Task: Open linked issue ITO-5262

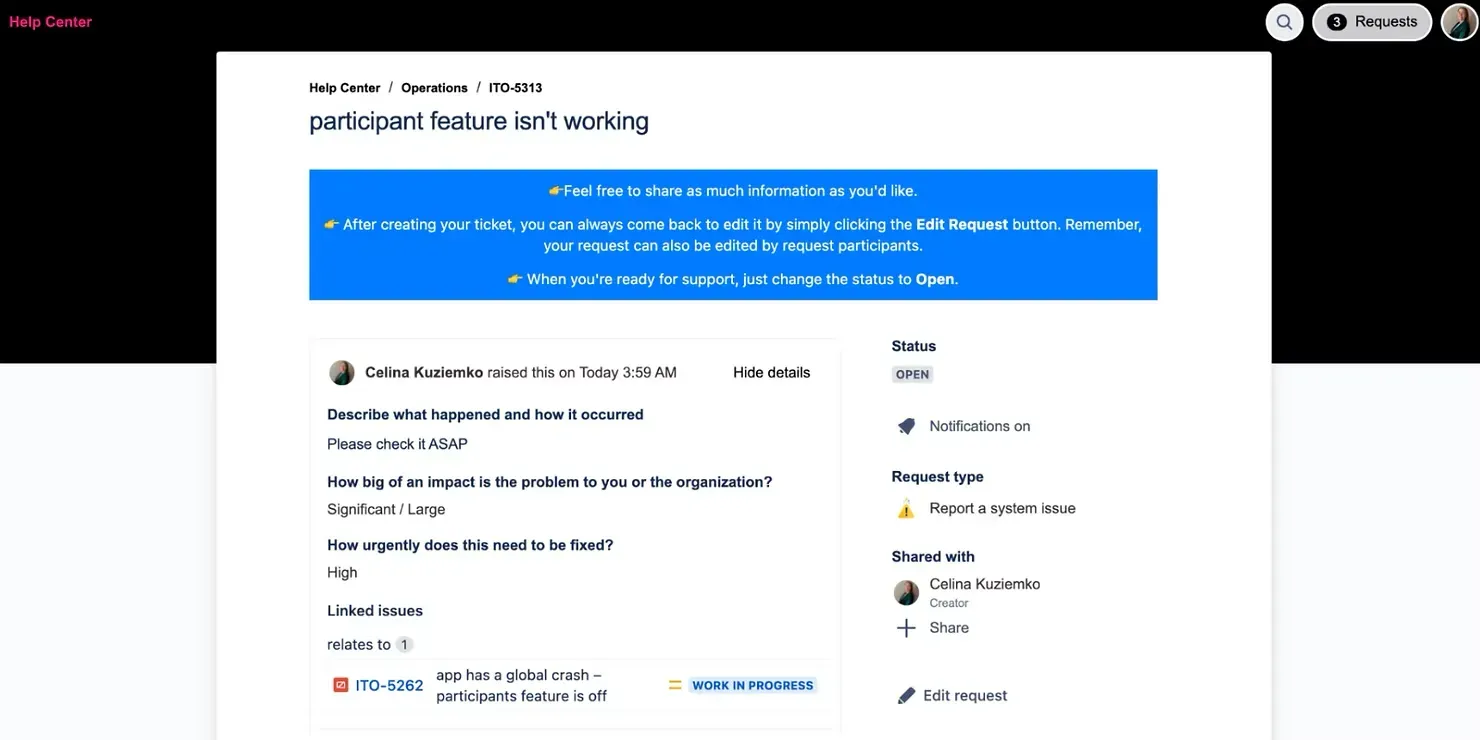Action: (388, 685)
